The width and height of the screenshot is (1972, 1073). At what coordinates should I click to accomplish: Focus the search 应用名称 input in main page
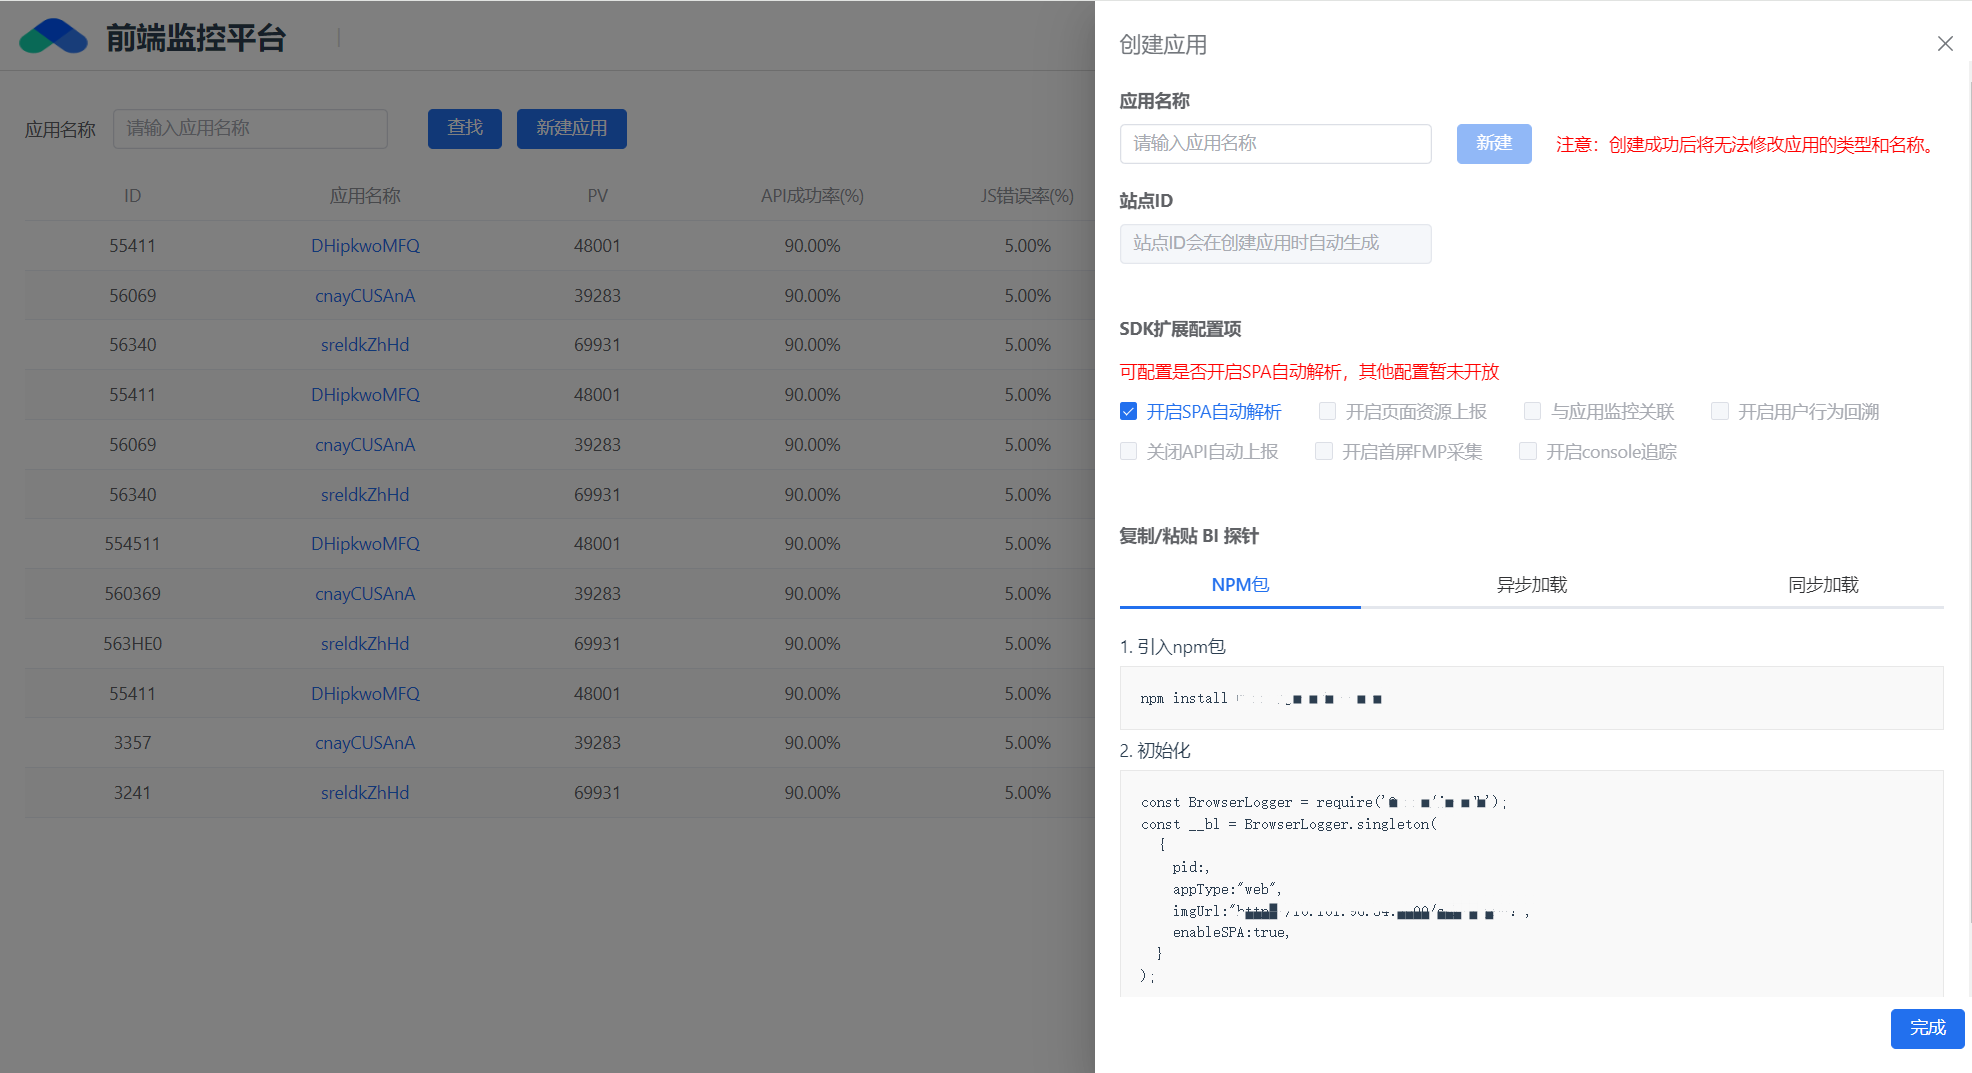coord(250,128)
